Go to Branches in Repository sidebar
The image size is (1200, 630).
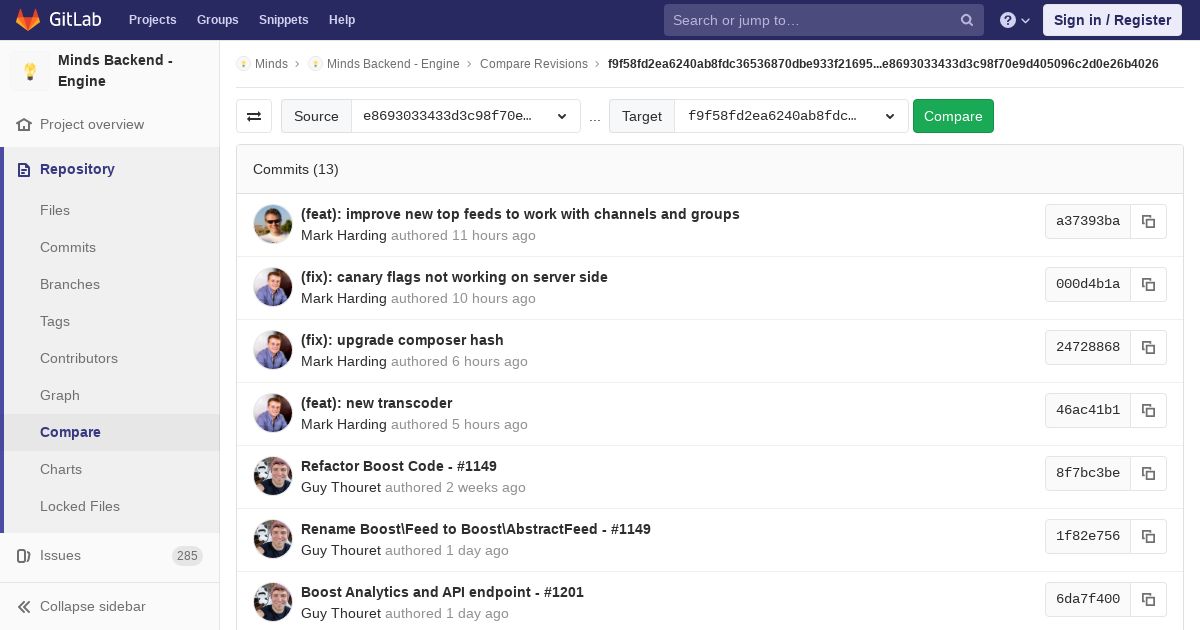(x=70, y=284)
